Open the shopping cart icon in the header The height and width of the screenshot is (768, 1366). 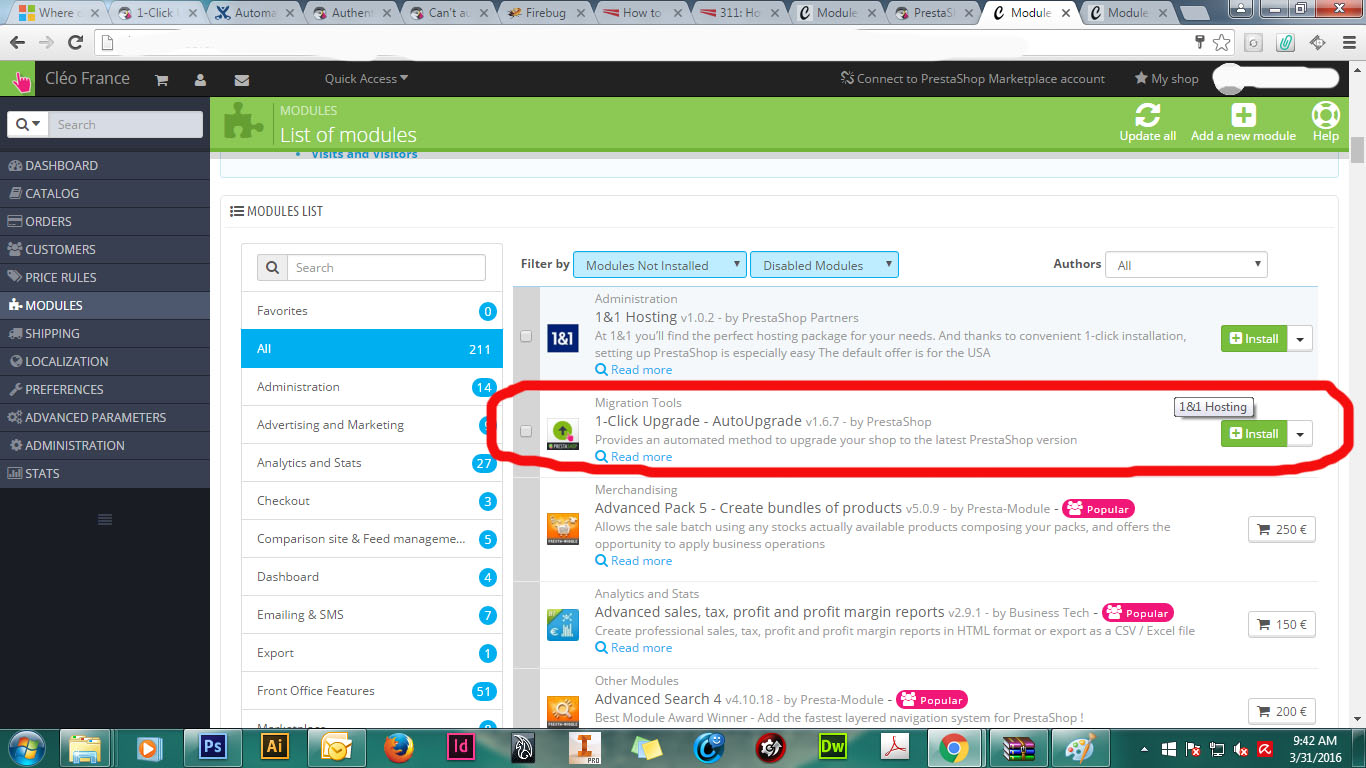[161, 80]
